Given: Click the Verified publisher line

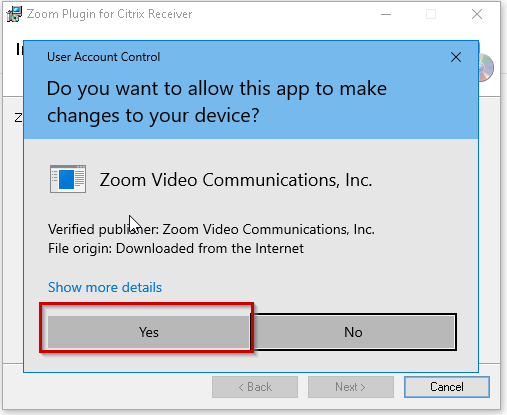Looking at the screenshot, I should click(x=211, y=229).
